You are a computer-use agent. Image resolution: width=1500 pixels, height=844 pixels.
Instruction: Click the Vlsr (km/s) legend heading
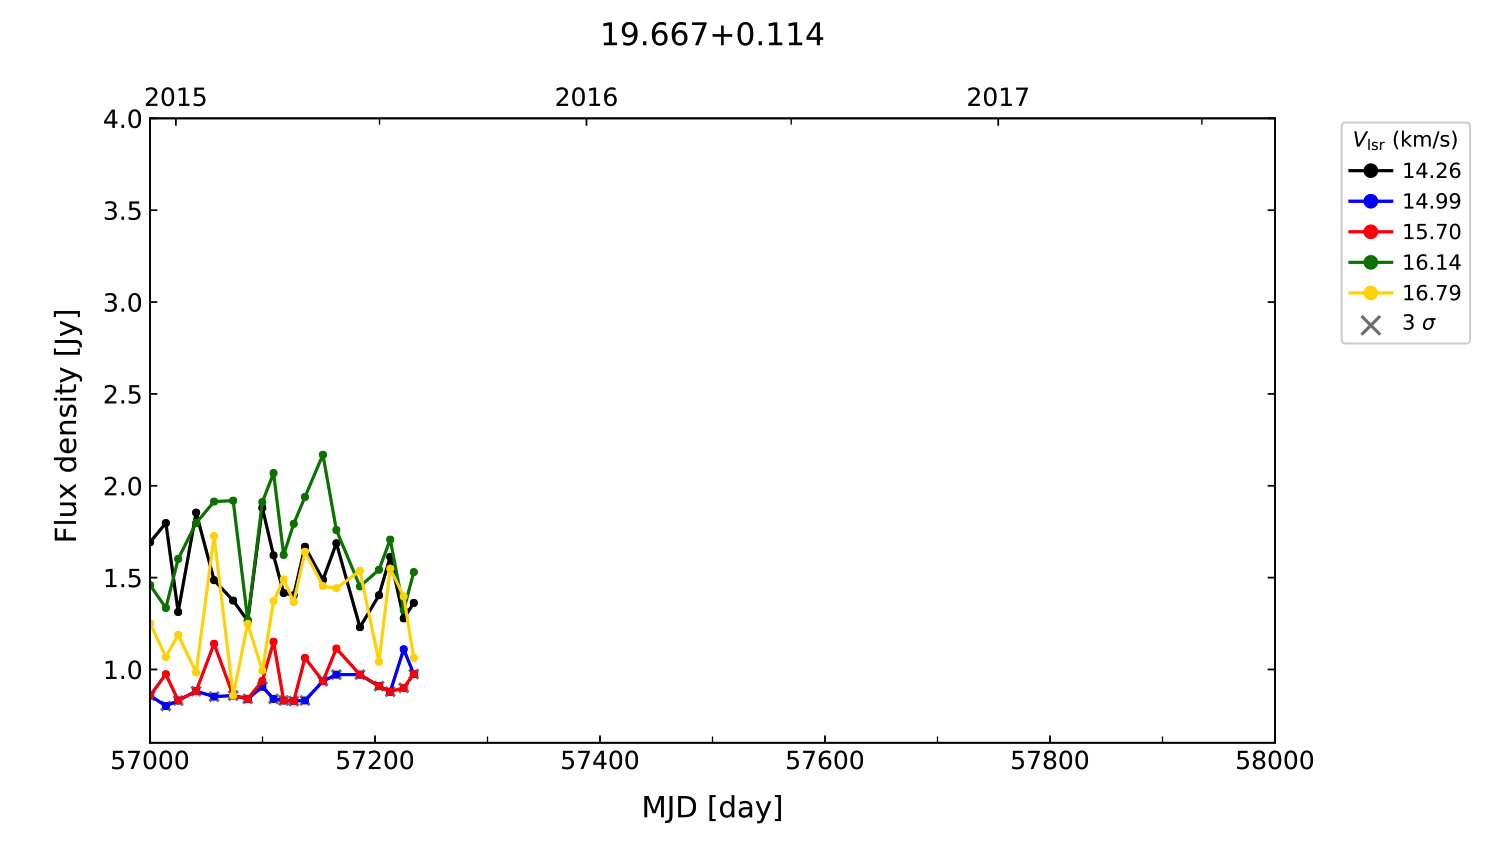pyautogui.click(x=1405, y=140)
